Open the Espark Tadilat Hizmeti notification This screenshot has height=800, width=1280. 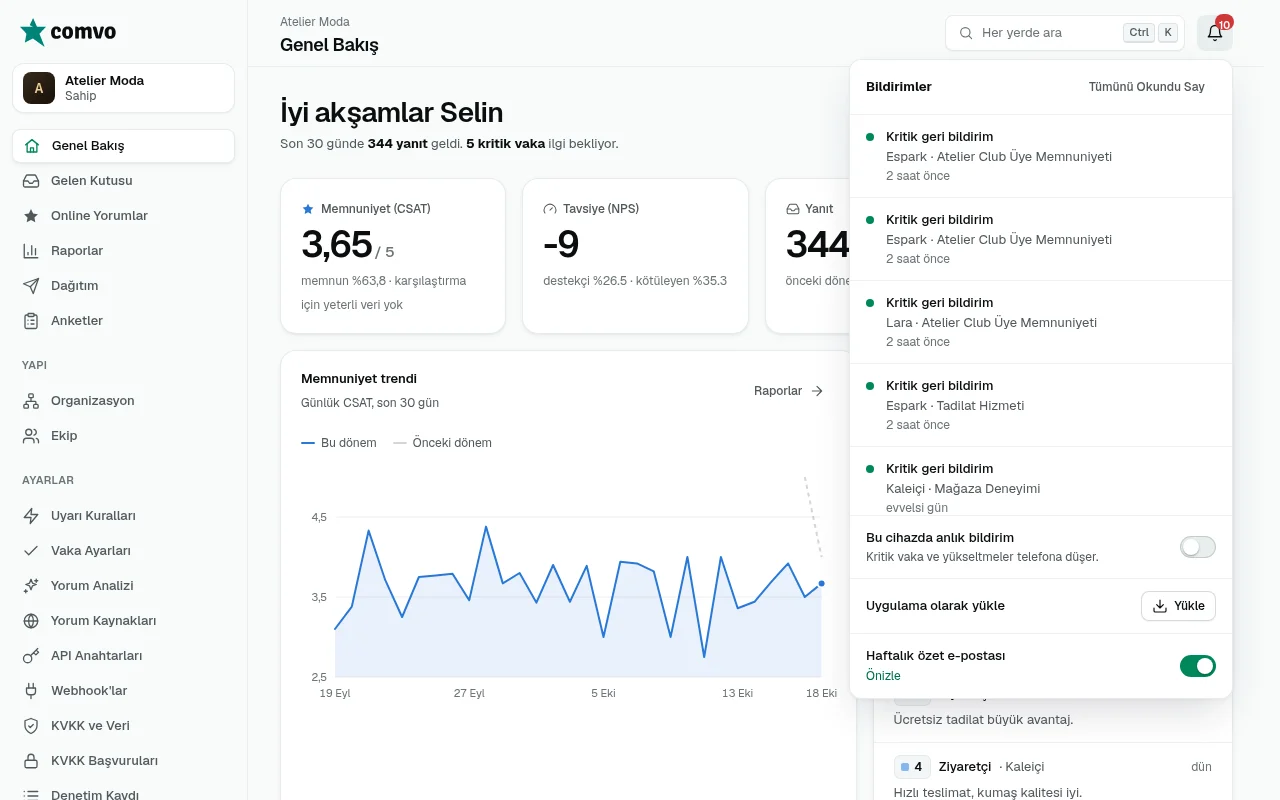pos(1040,405)
